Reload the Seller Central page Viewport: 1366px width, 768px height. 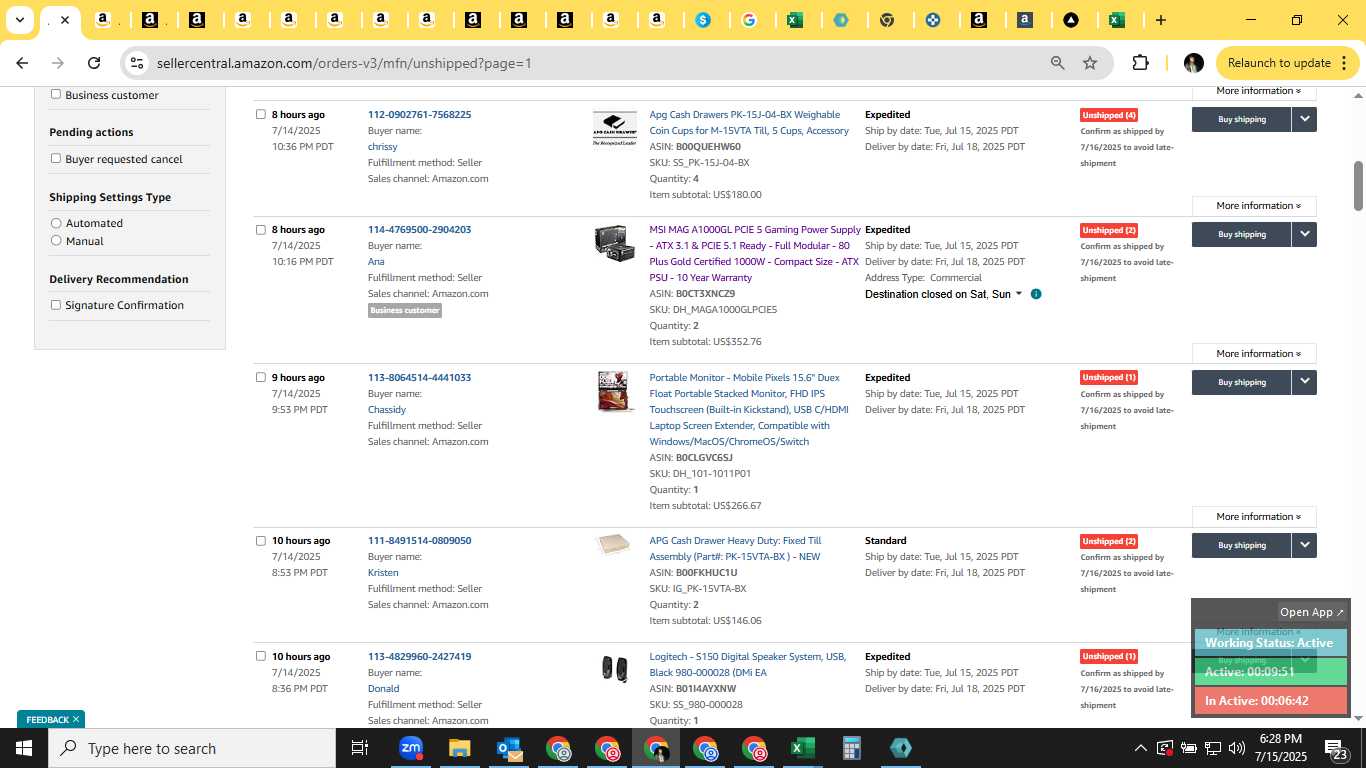94,63
